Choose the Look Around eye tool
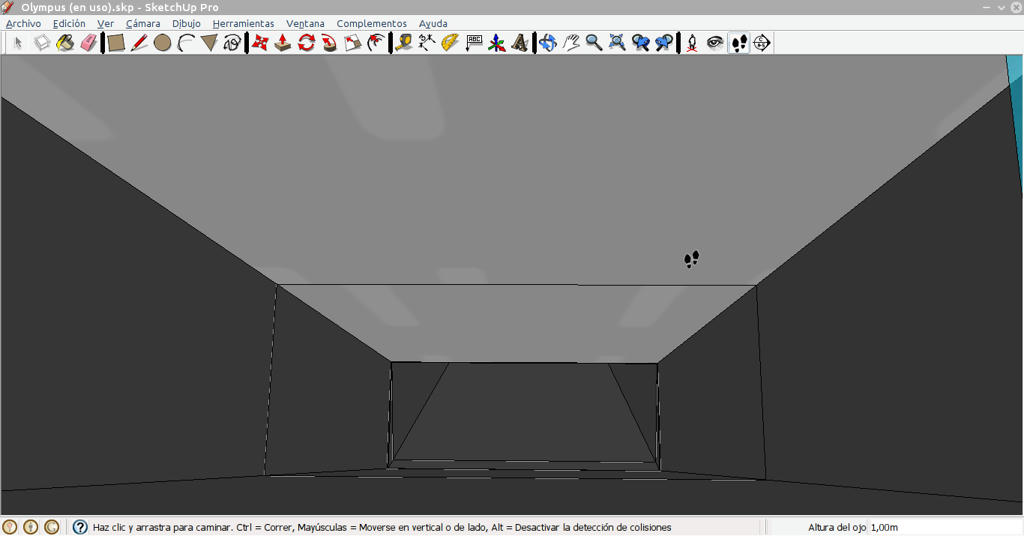 pyautogui.click(x=715, y=43)
